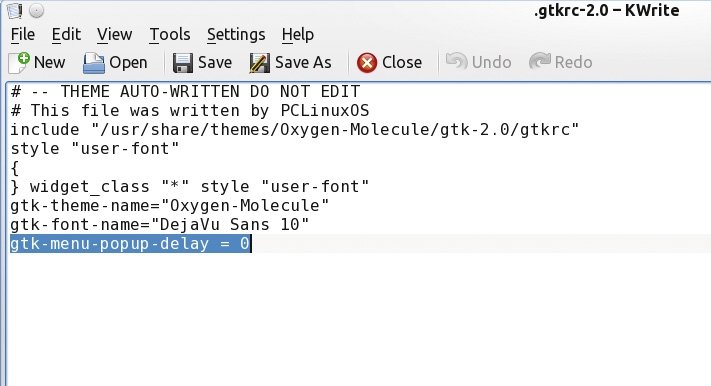Click the opening brace '{' line
Image resolution: width=711 pixels, height=386 pixels.
(15, 168)
